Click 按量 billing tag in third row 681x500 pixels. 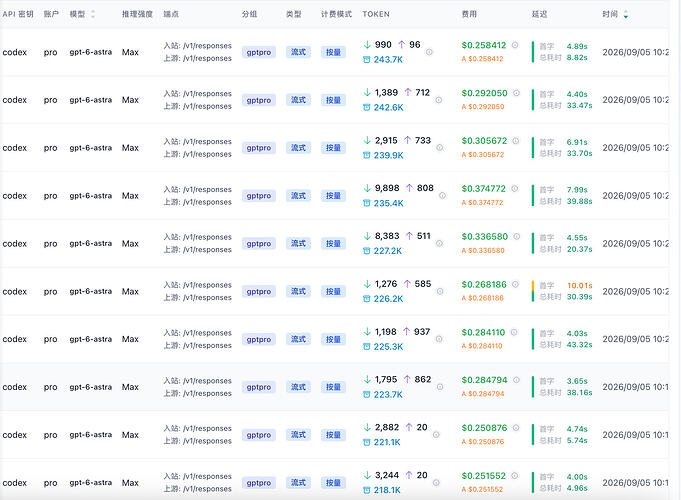tap(333, 148)
